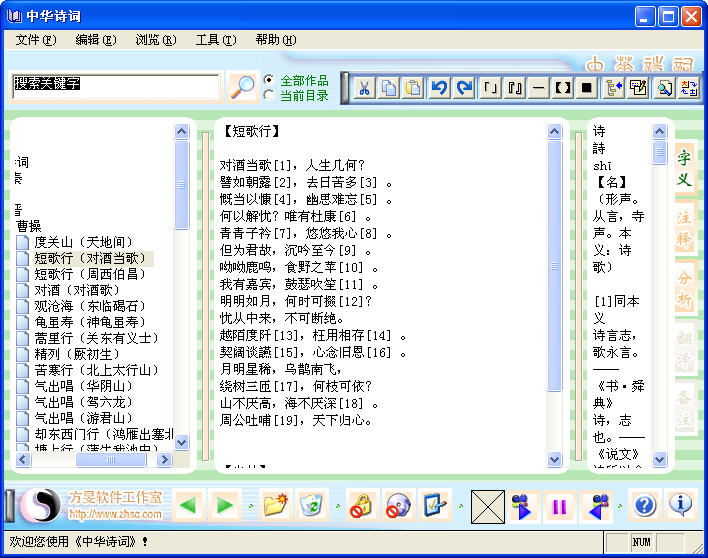The image size is (708, 558).
Task: Open the 浏览(R) menu
Action: [156, 40]
